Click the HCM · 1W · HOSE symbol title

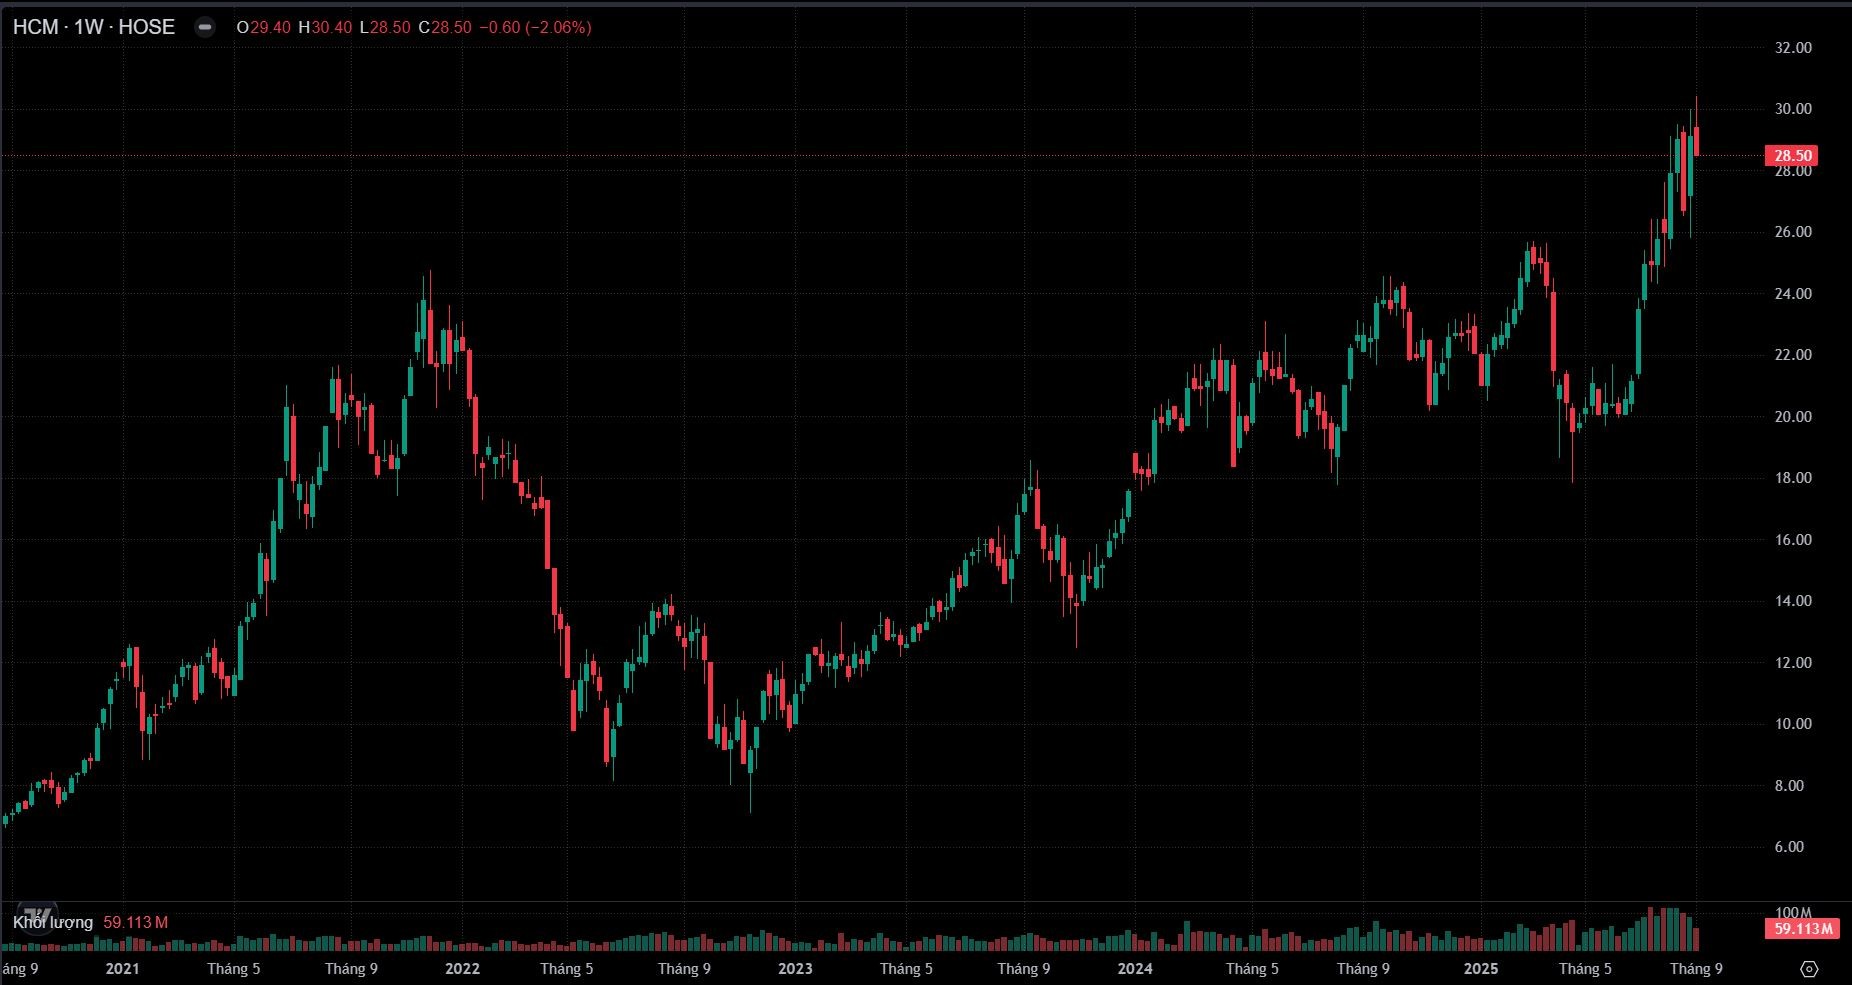tap(94, 27)
